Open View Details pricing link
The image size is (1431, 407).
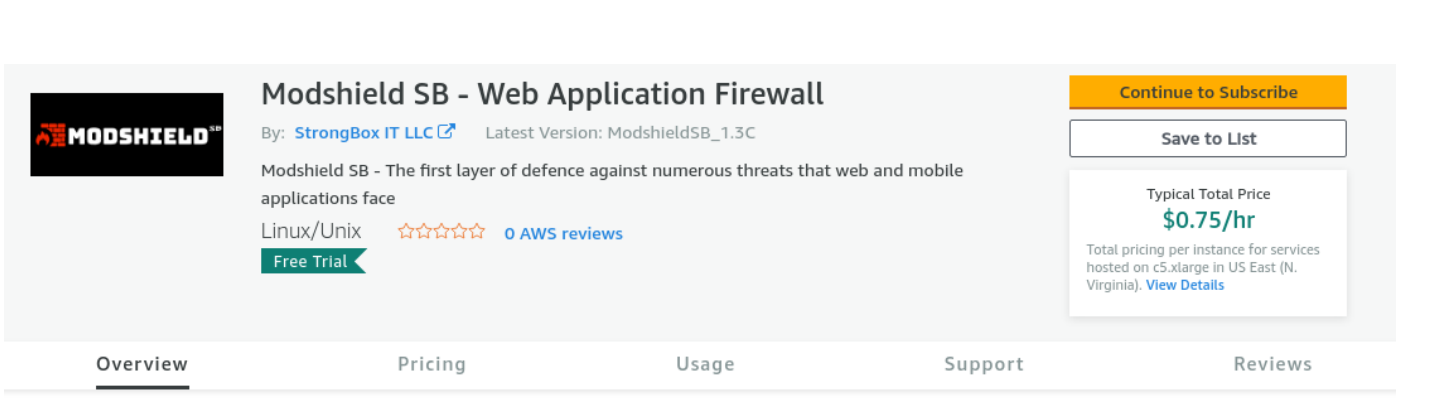pyautogui.click(x=1185, y=285)
